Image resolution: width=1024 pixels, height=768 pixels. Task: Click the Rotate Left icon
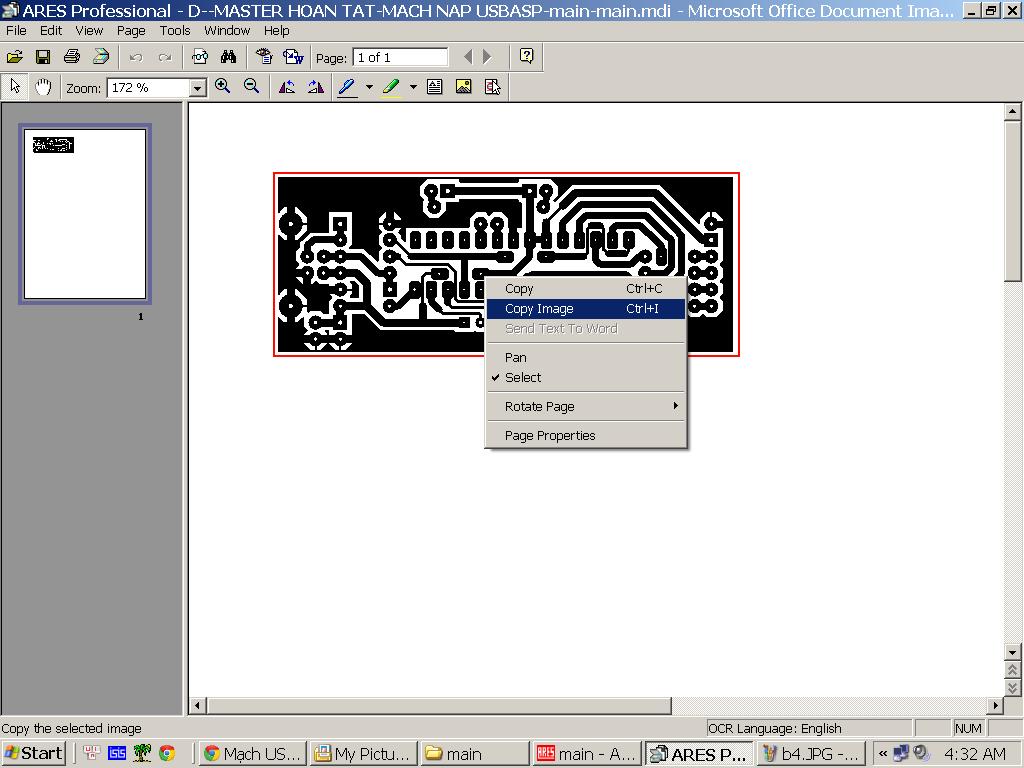pos(287,87)
